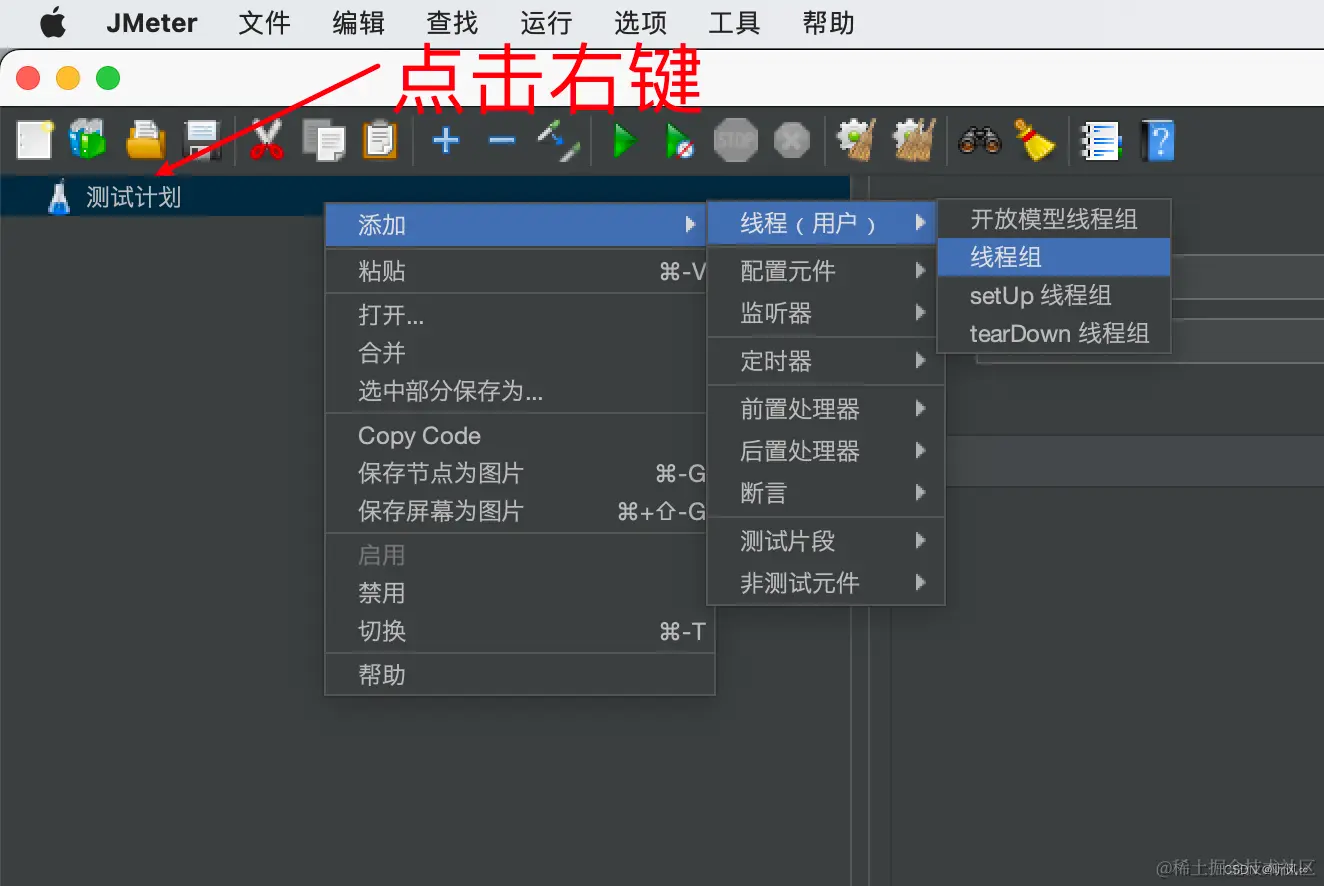The width and height of the screenshot is (1324, 886).
Task: Click the Paste clipboard icon
Action: pos(380,140)
